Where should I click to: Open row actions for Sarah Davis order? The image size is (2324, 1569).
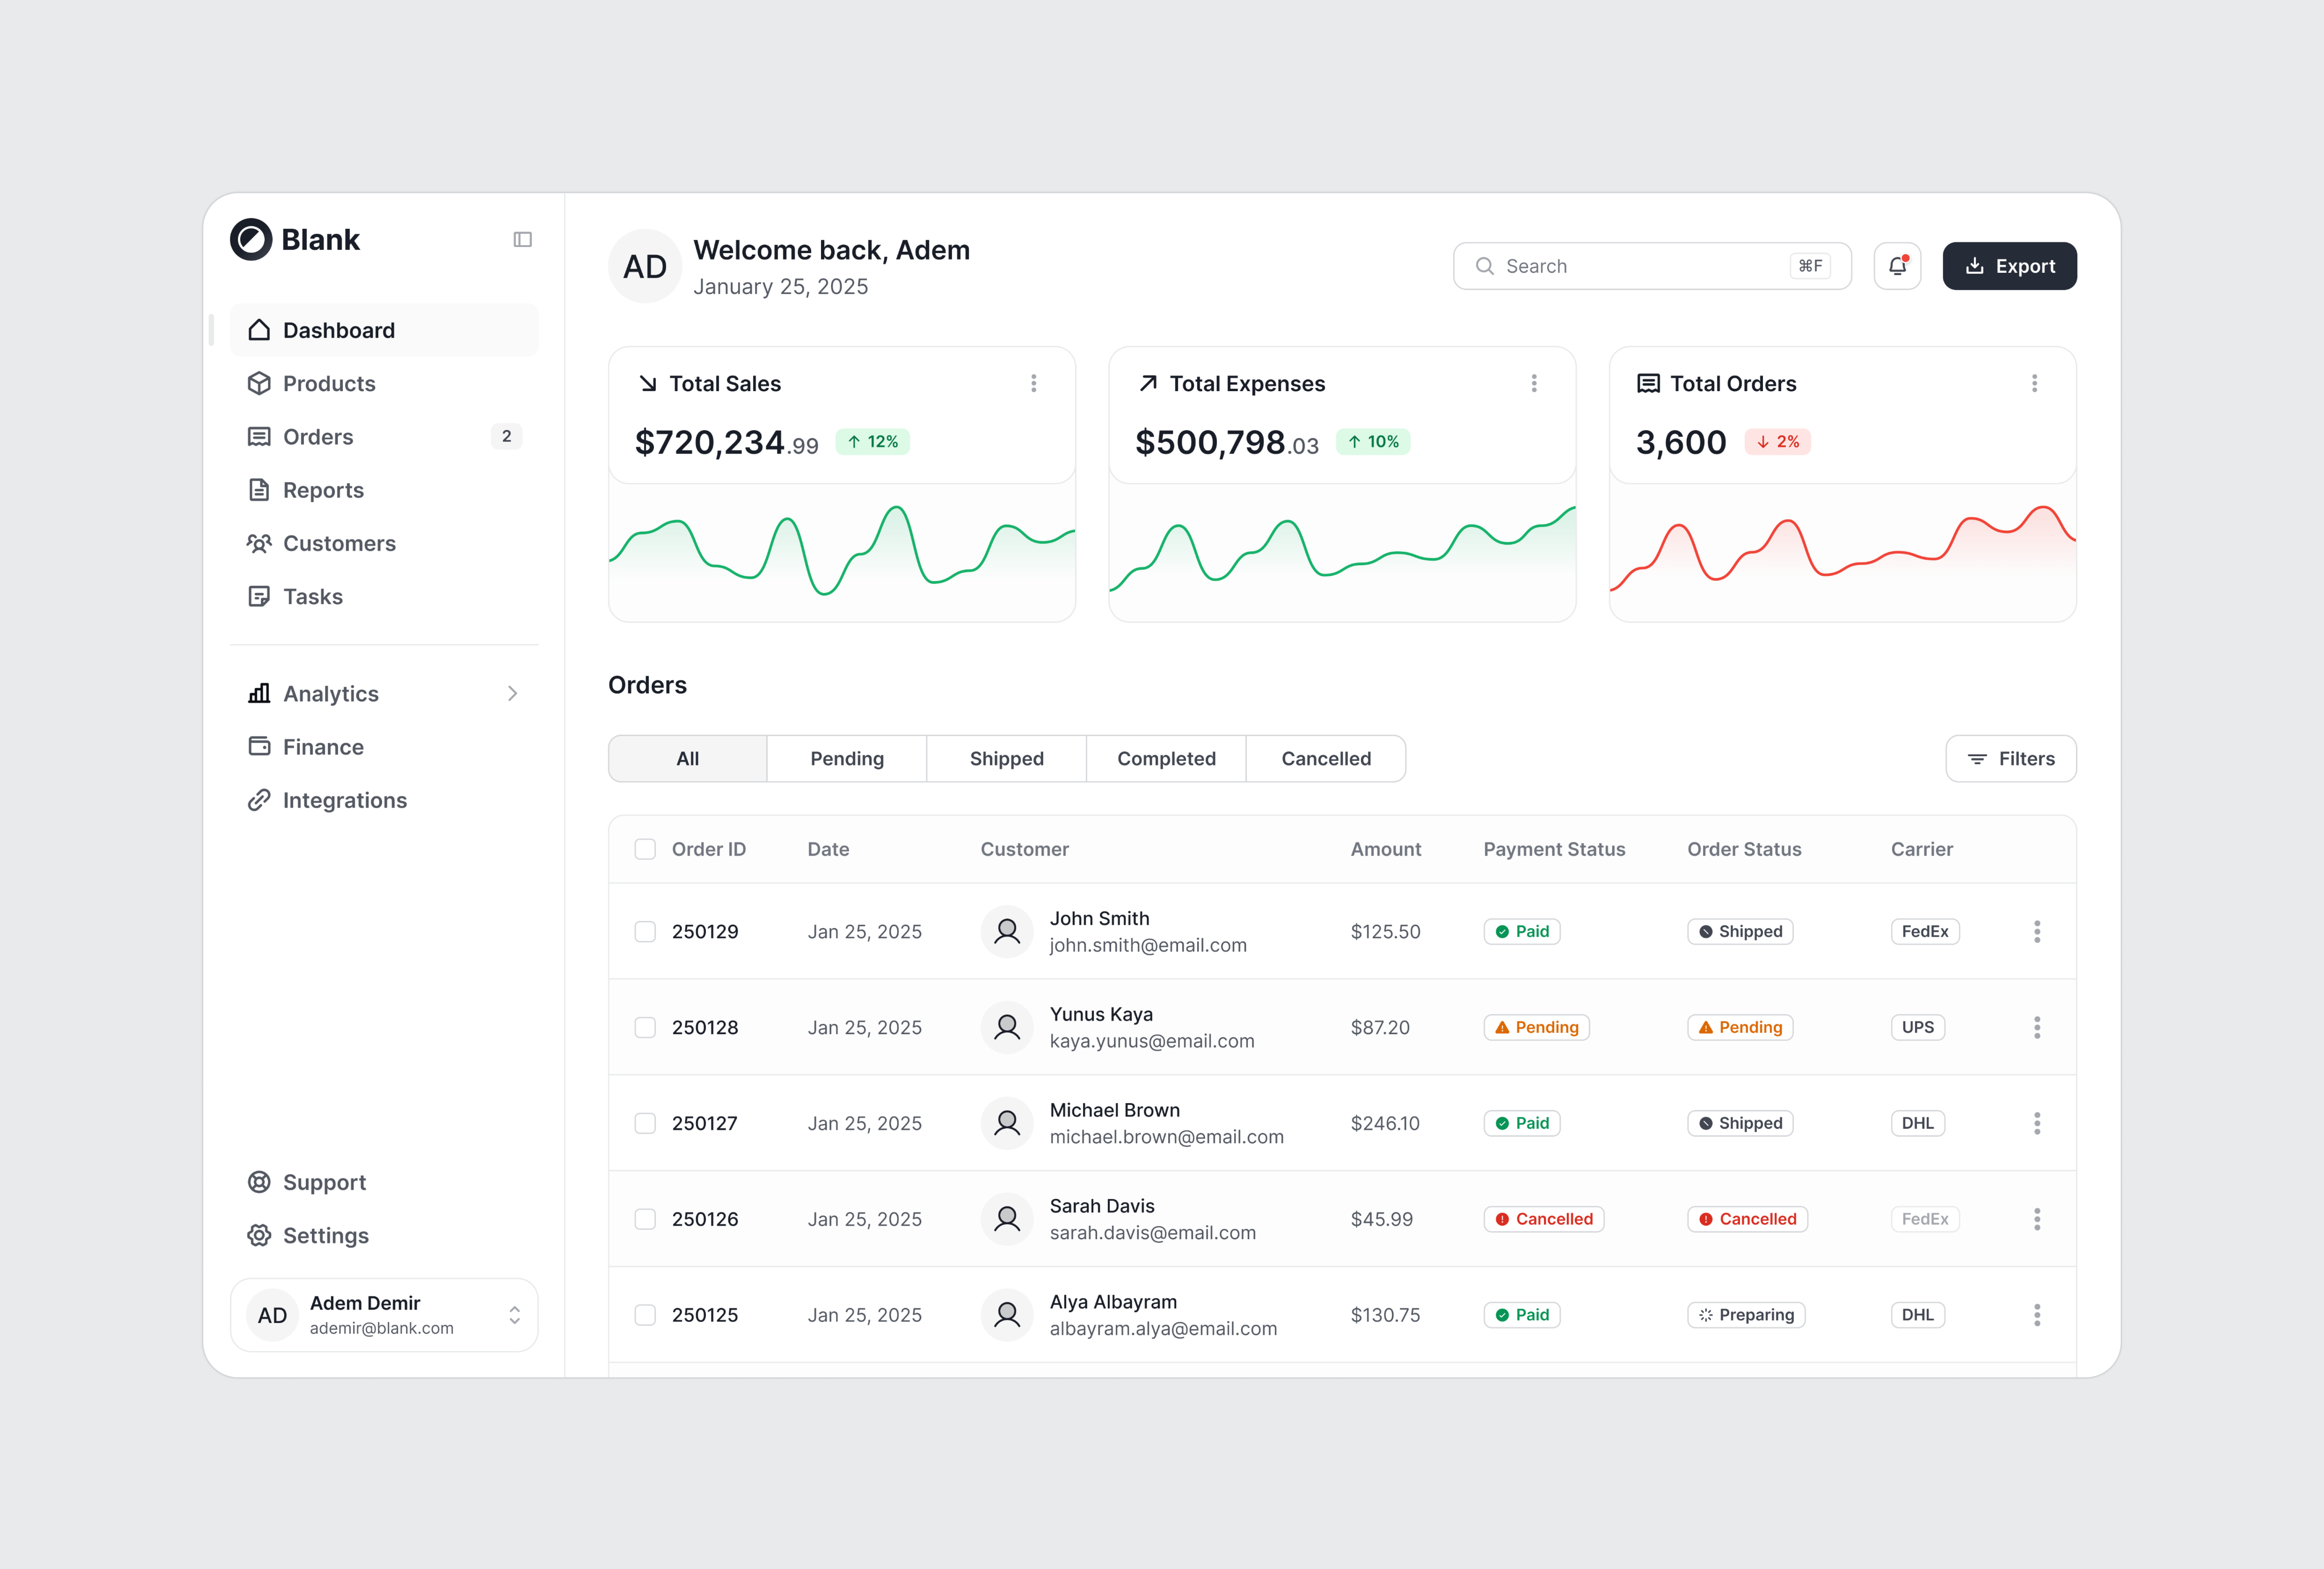(x=2037, y=1218)
